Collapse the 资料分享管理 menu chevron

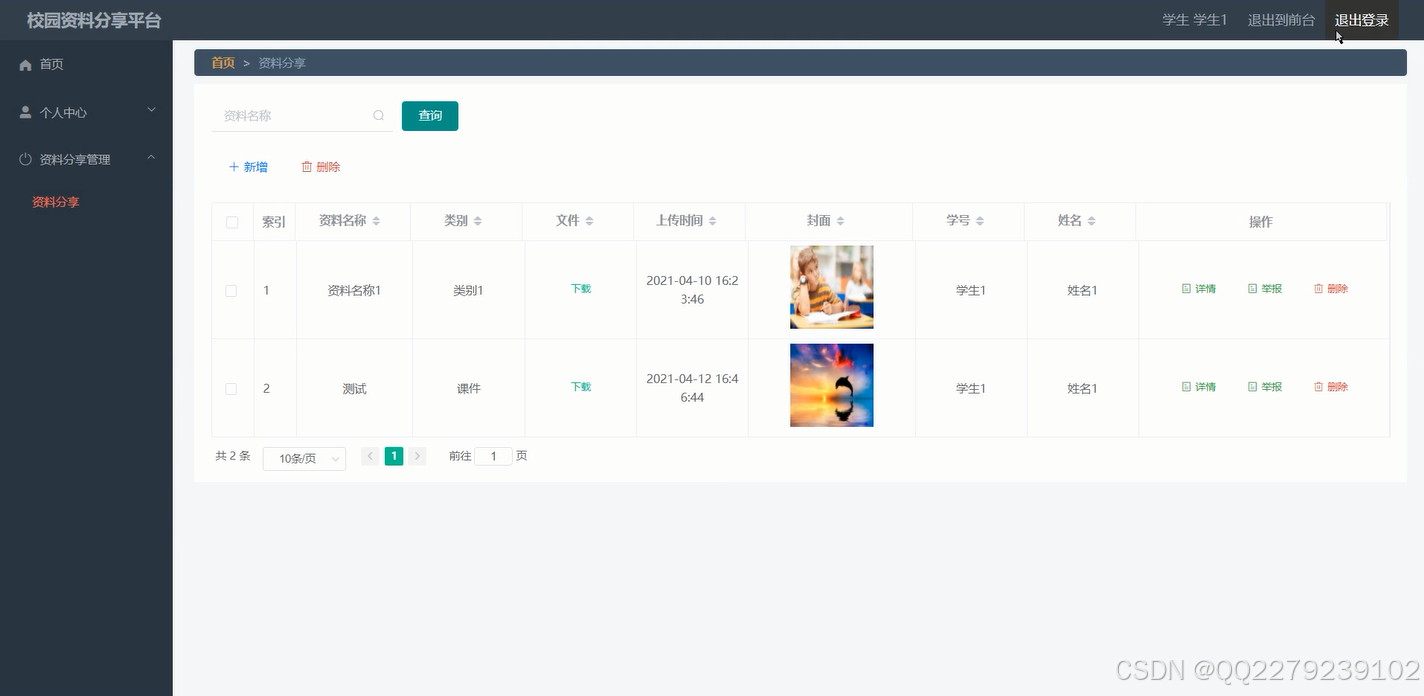pyautogui.click(x=151, y=158)
